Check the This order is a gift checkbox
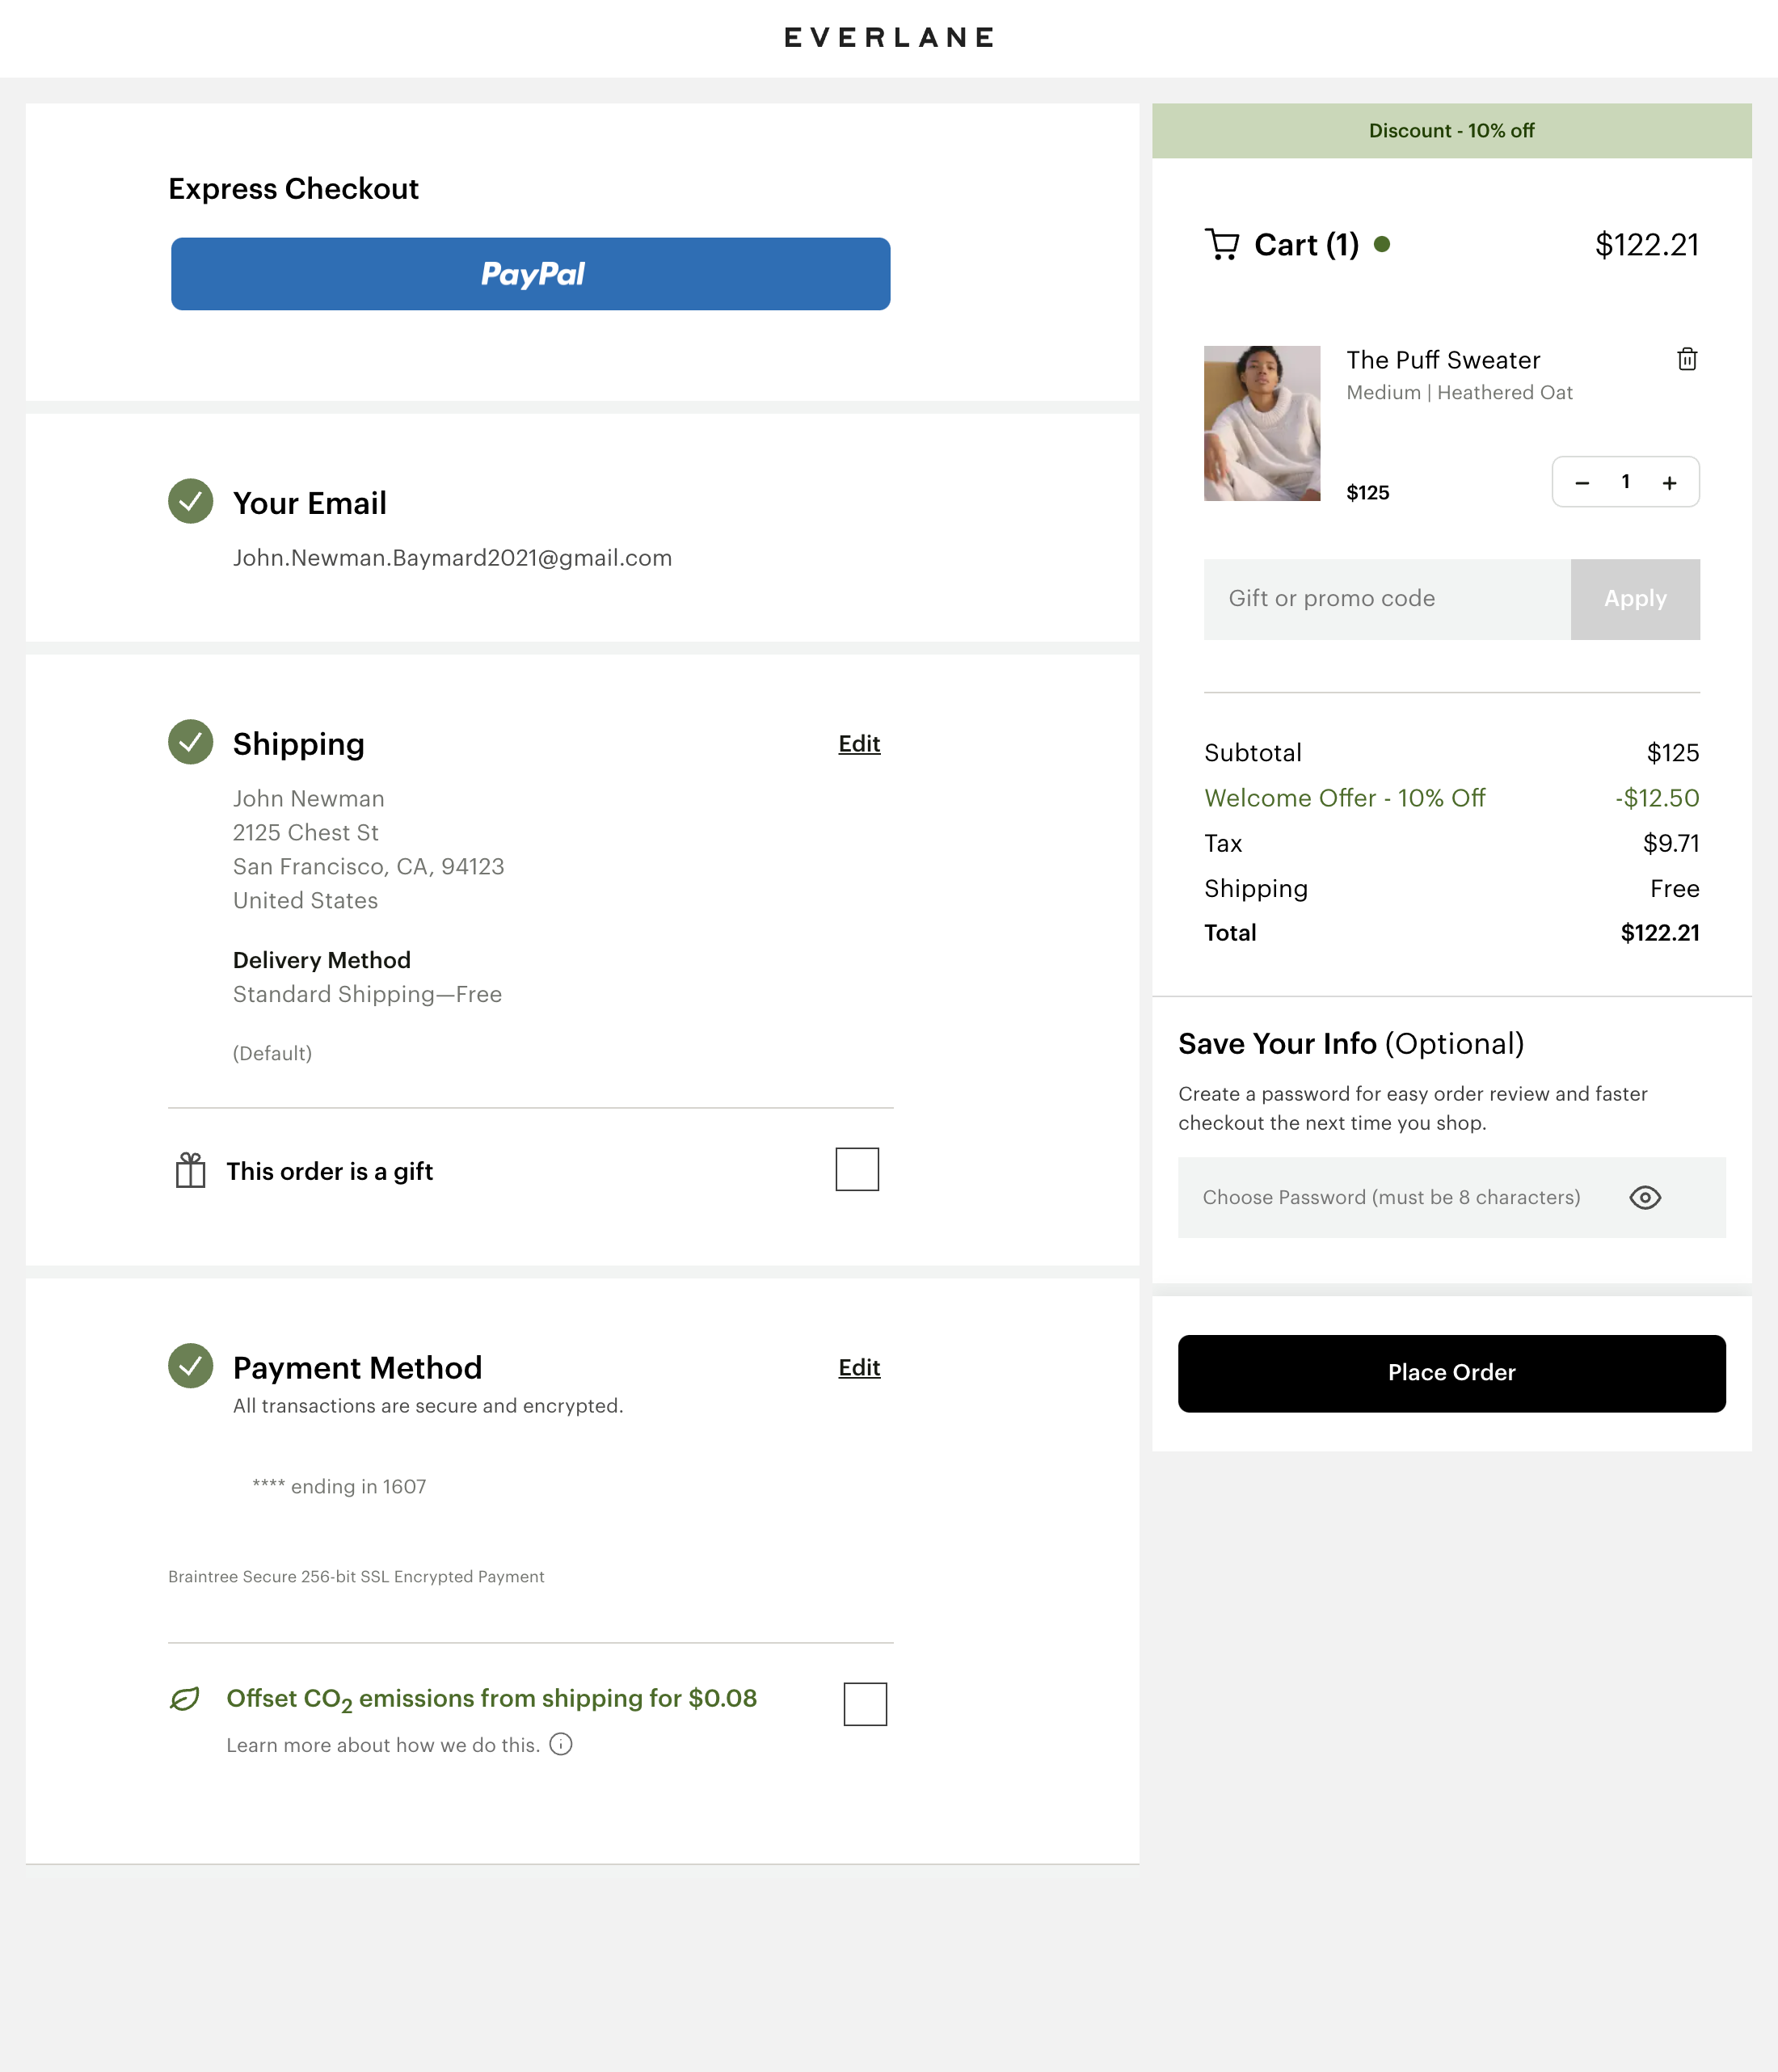The height and width of the screenshot is (2072, 1778). [x=856, y=1168]
